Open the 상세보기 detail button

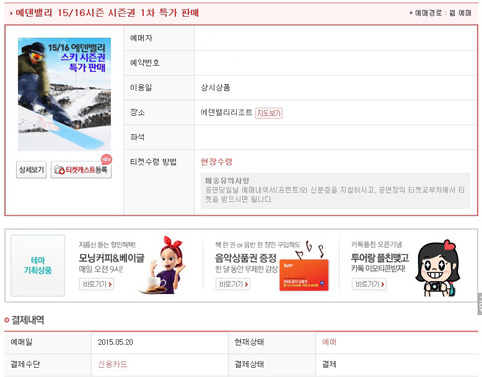[31, 170]
